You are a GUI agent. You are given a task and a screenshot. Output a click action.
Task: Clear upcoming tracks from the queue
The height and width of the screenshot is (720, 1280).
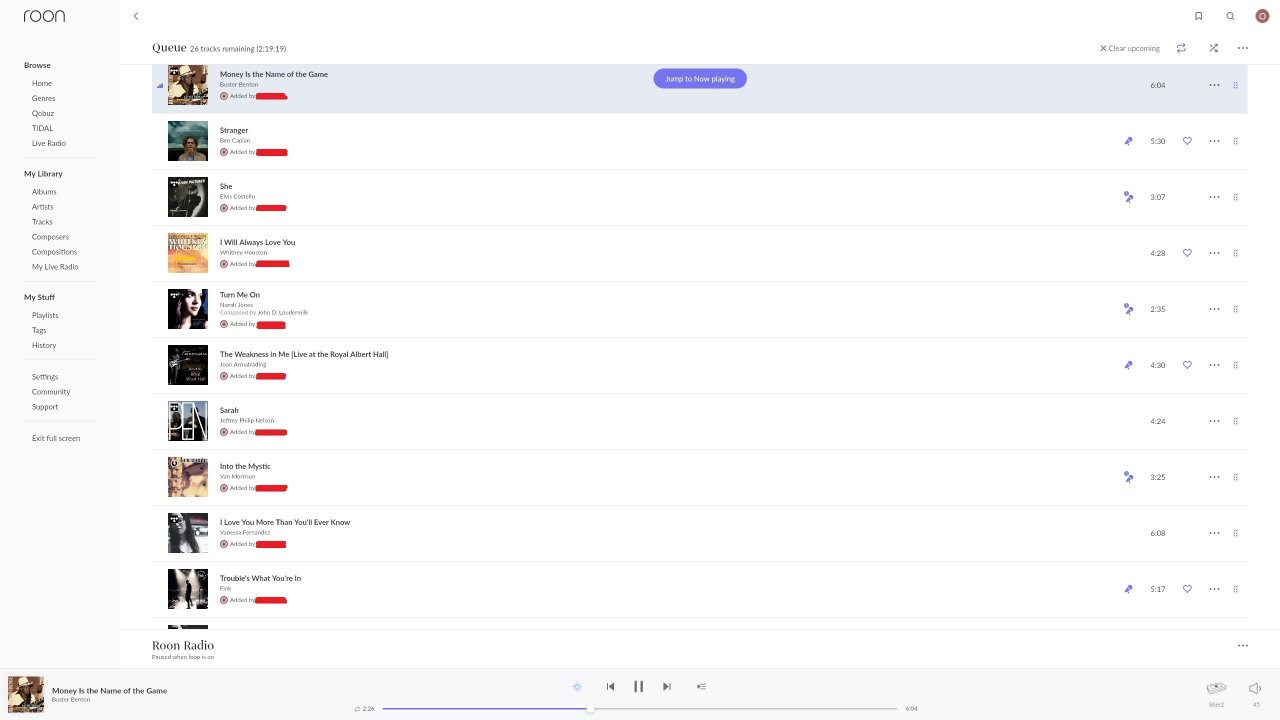click(1130, 48)
